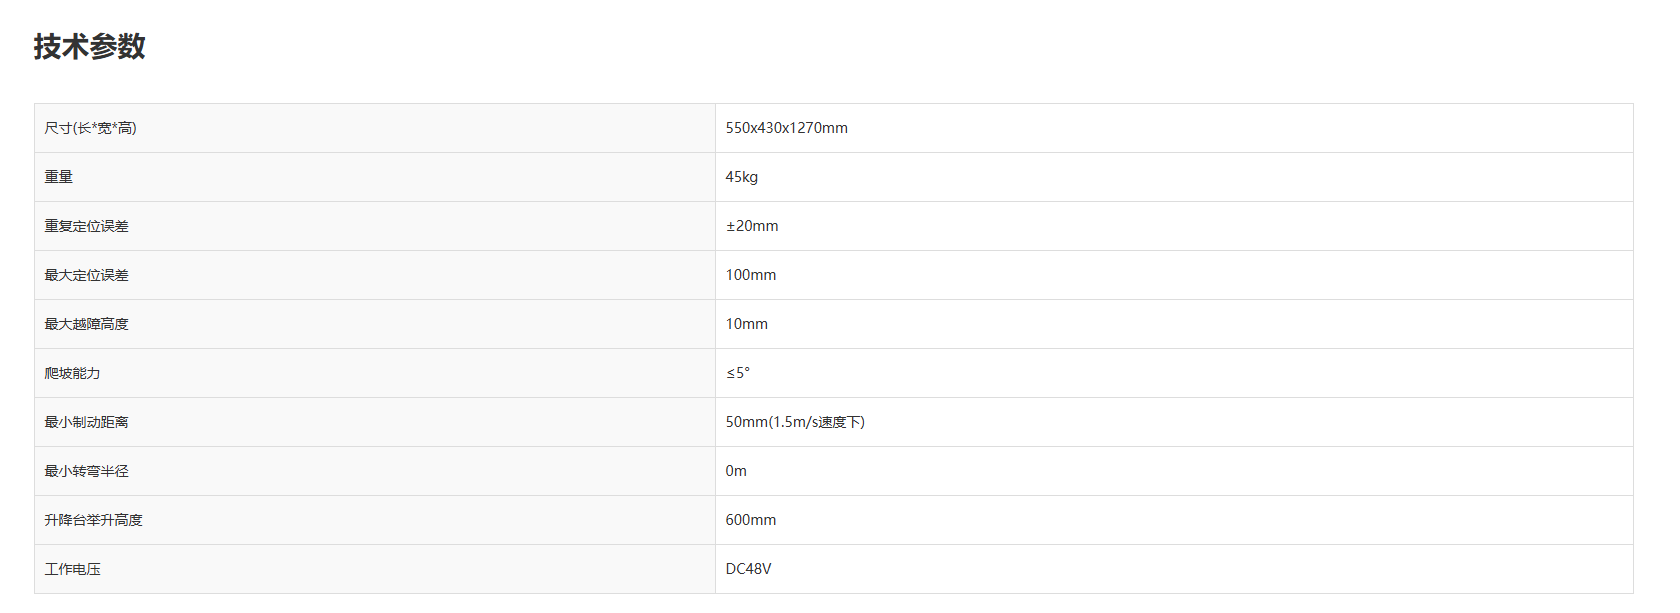Click the 升降台举升高度 label
The height and width of the screenshot is (613, 1680).
click(x=94, y=520)
